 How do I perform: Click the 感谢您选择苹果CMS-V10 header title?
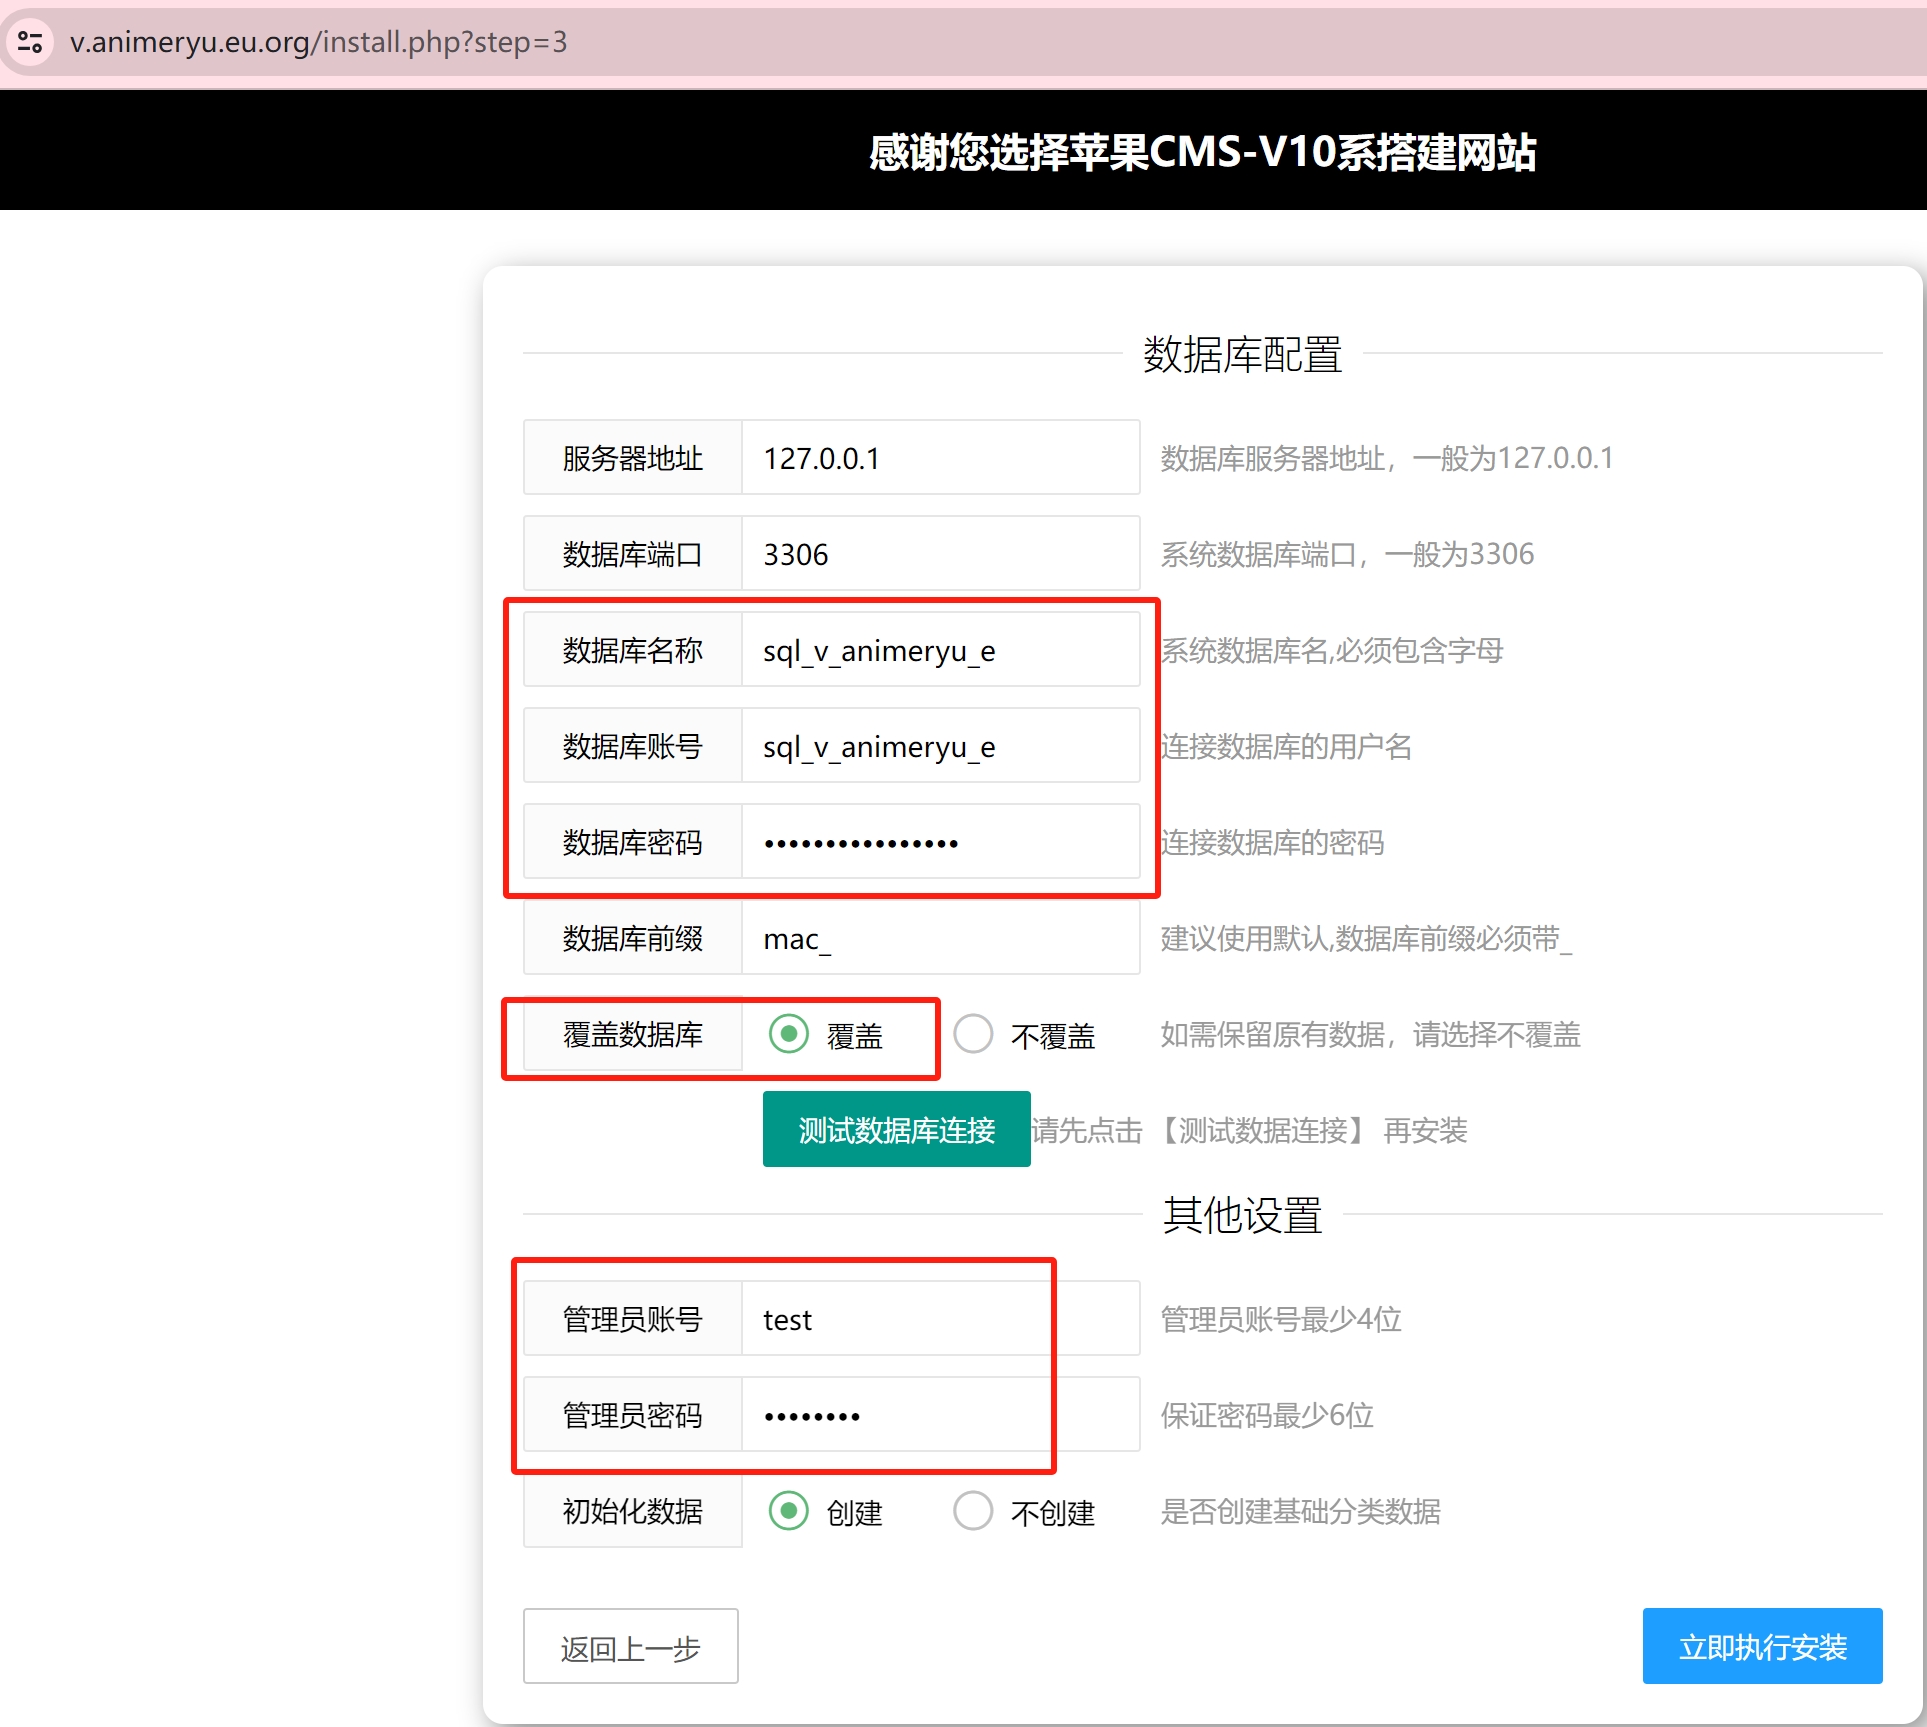click(1202, 152)
